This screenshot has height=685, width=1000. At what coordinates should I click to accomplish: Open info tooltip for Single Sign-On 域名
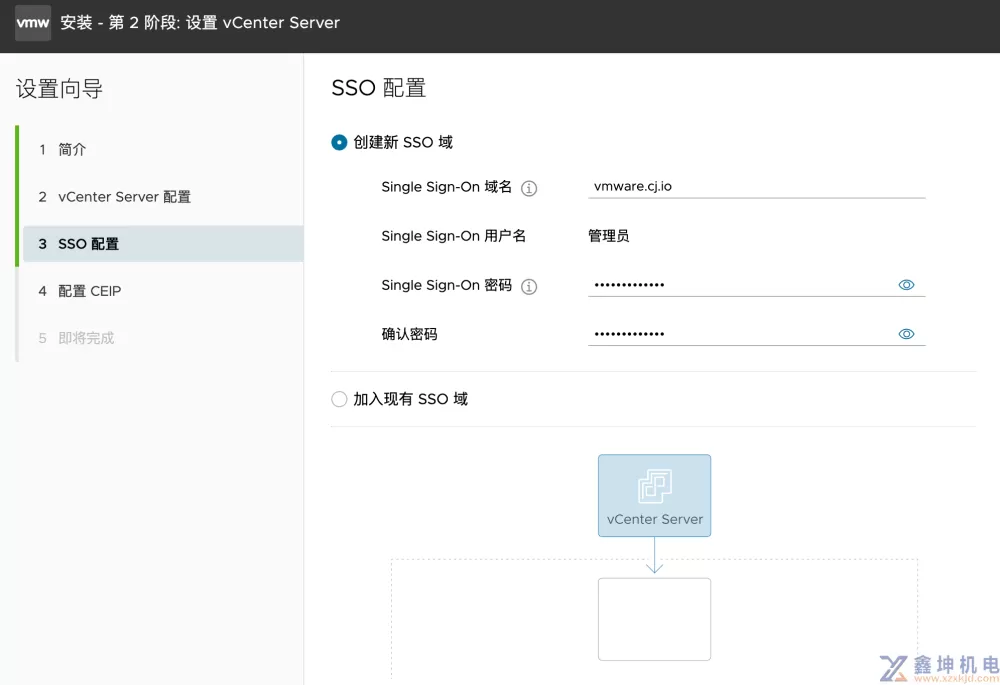coord(529,188)
